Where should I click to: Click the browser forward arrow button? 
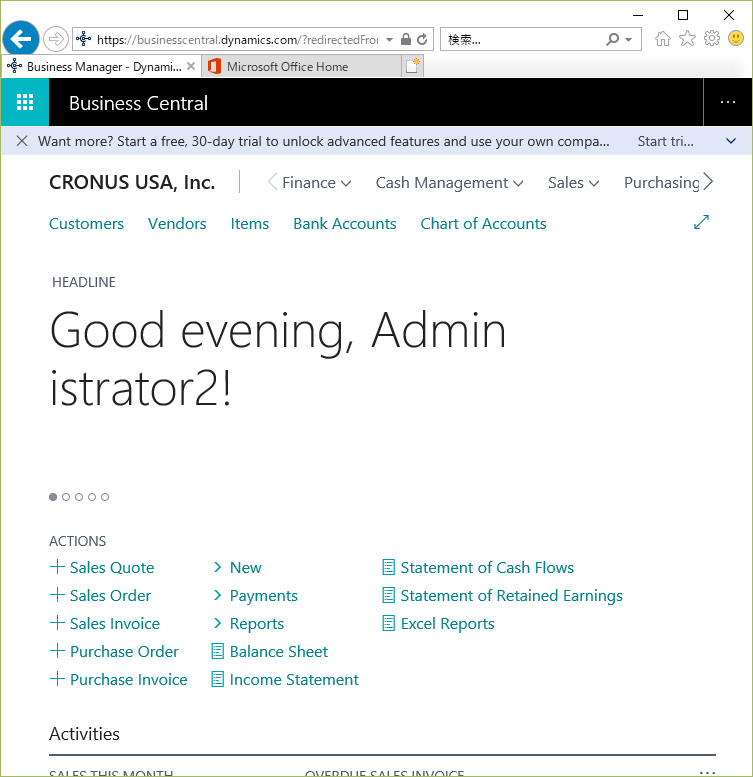click(x=55, y=39)
